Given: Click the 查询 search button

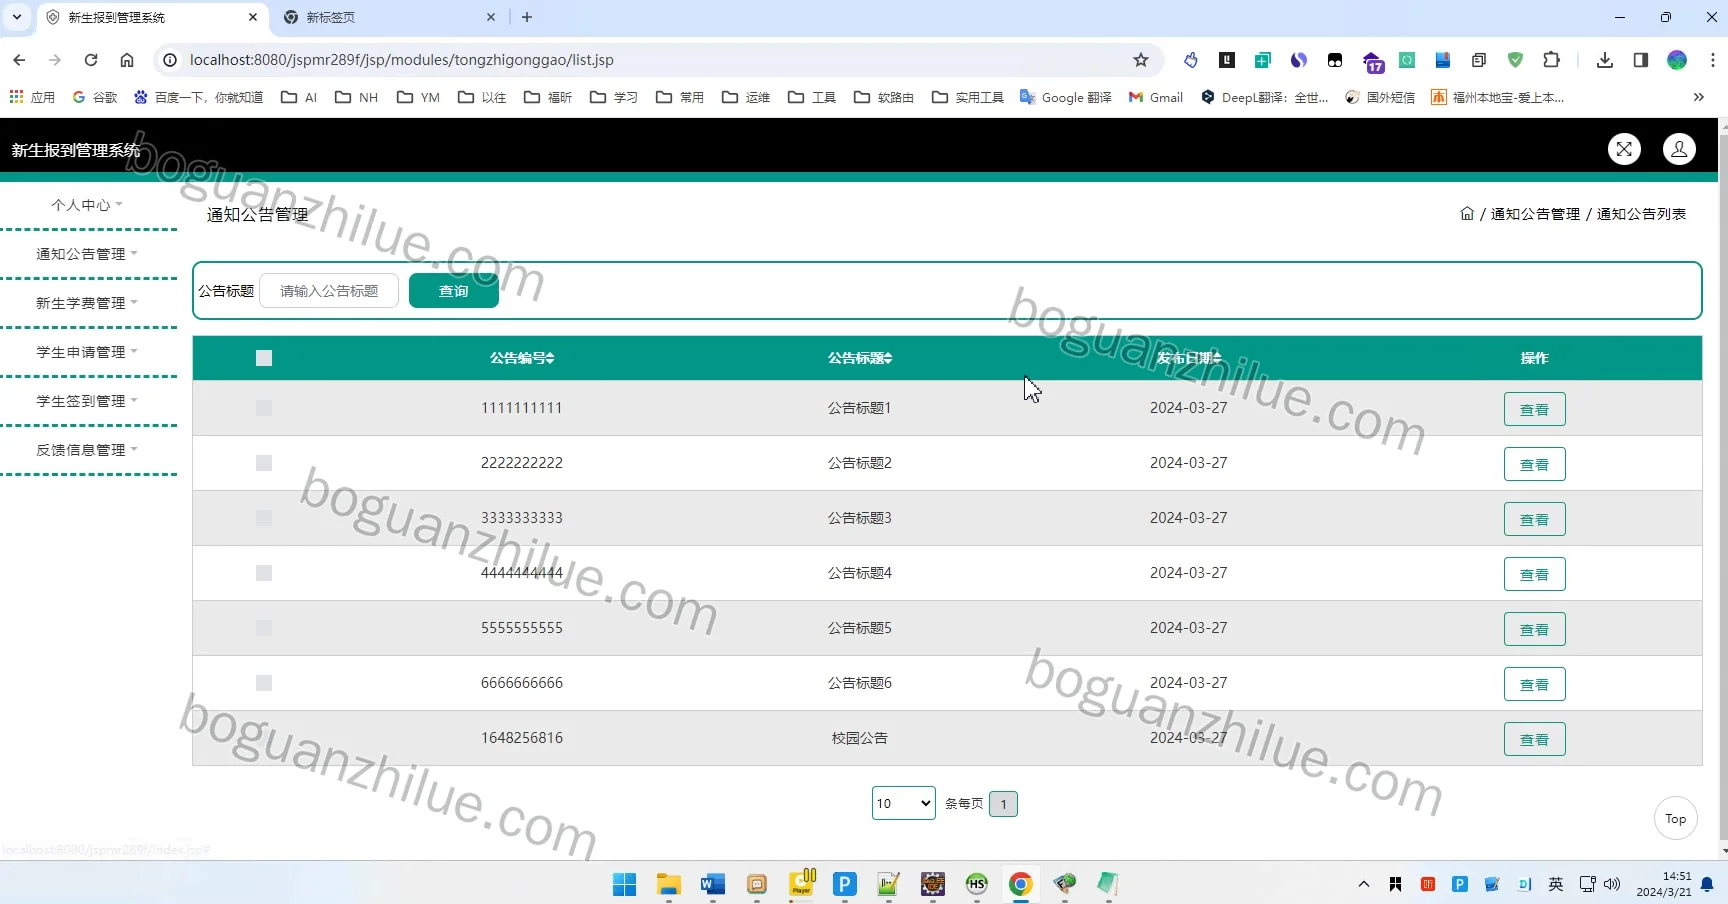Looking at the screenshot, I should [x=454, y=291].
